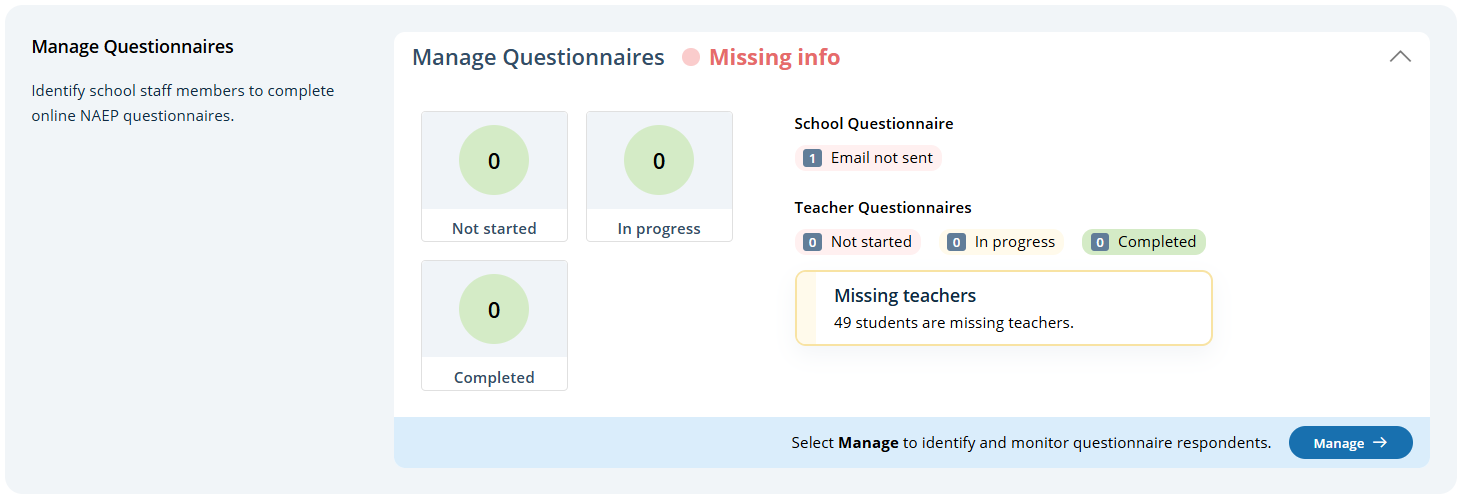The width and height of the screenshot is (1463, 501).
Task: Click the number badge beside Email not sent
Action: click(x=813, y=158)
